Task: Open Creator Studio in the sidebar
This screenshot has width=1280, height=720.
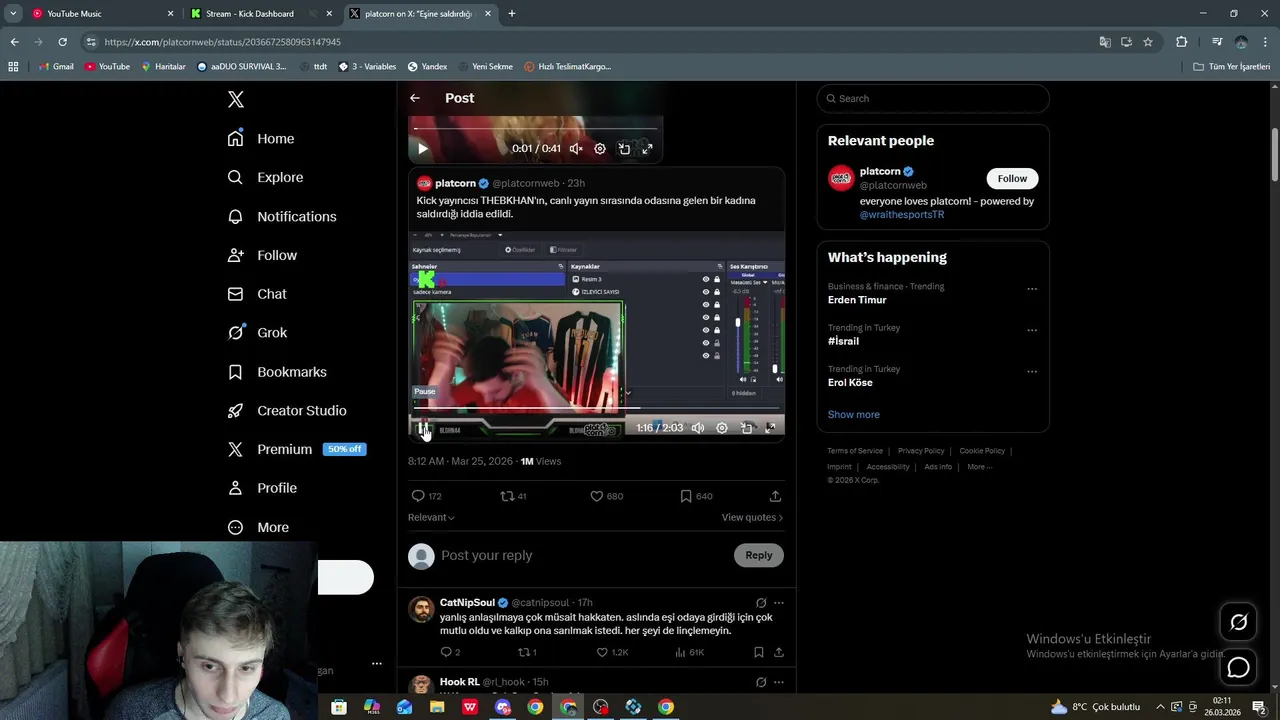Action: [x=288, y=411]
